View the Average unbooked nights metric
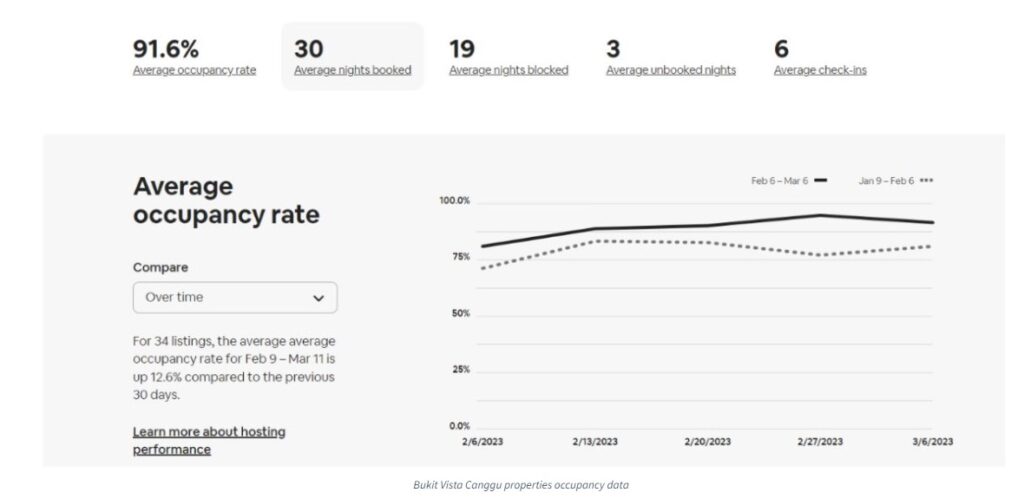1024x499 pixels. pos(670,70)
